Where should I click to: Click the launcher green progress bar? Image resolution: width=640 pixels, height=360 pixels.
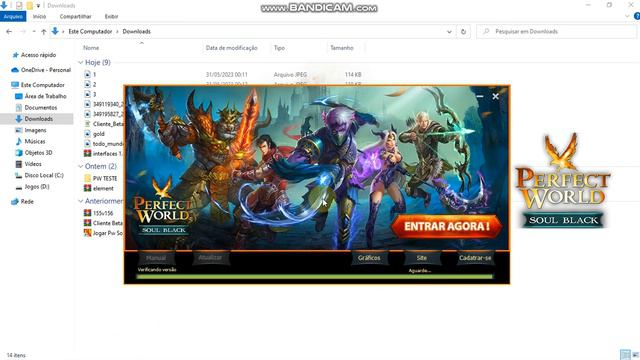pos(315,277)
